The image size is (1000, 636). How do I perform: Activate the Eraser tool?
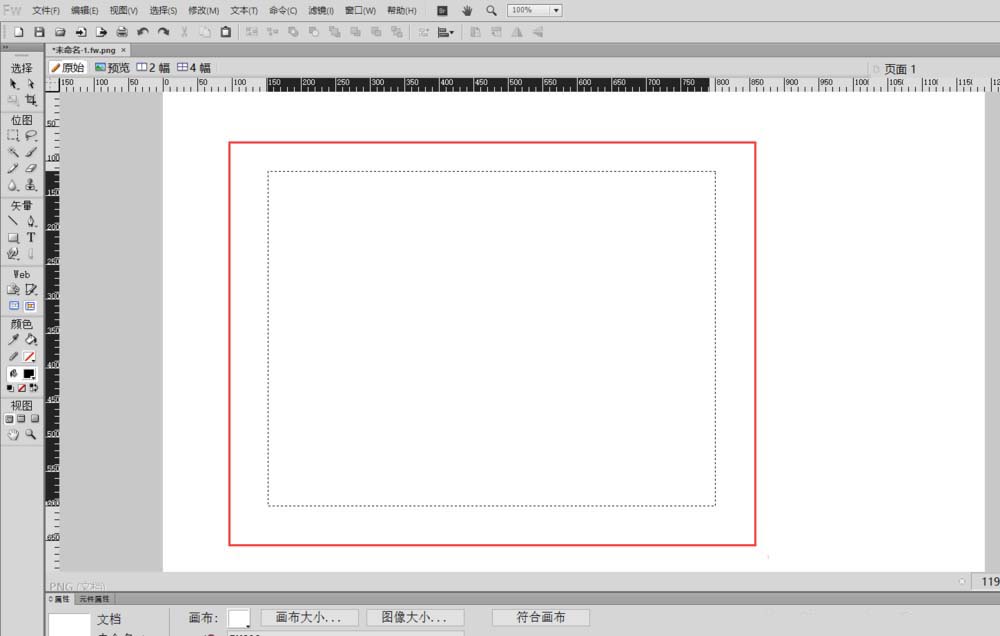pyautogui.click(x=31, y=169)
